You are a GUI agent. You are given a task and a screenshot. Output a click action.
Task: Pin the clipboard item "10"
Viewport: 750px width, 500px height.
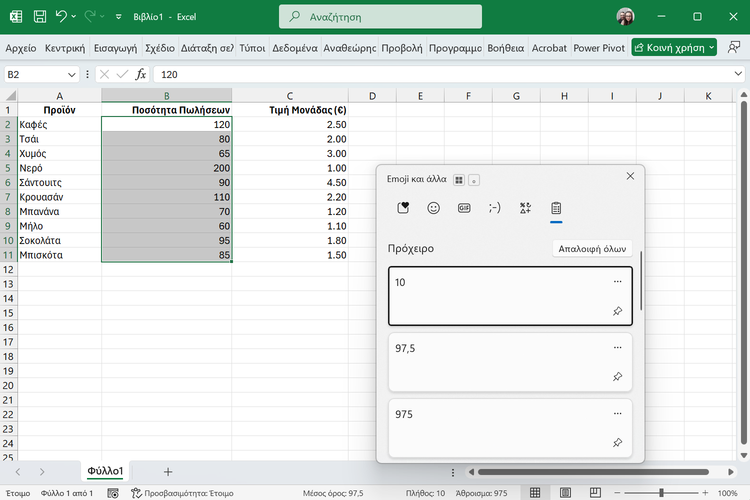click(617, 311)
